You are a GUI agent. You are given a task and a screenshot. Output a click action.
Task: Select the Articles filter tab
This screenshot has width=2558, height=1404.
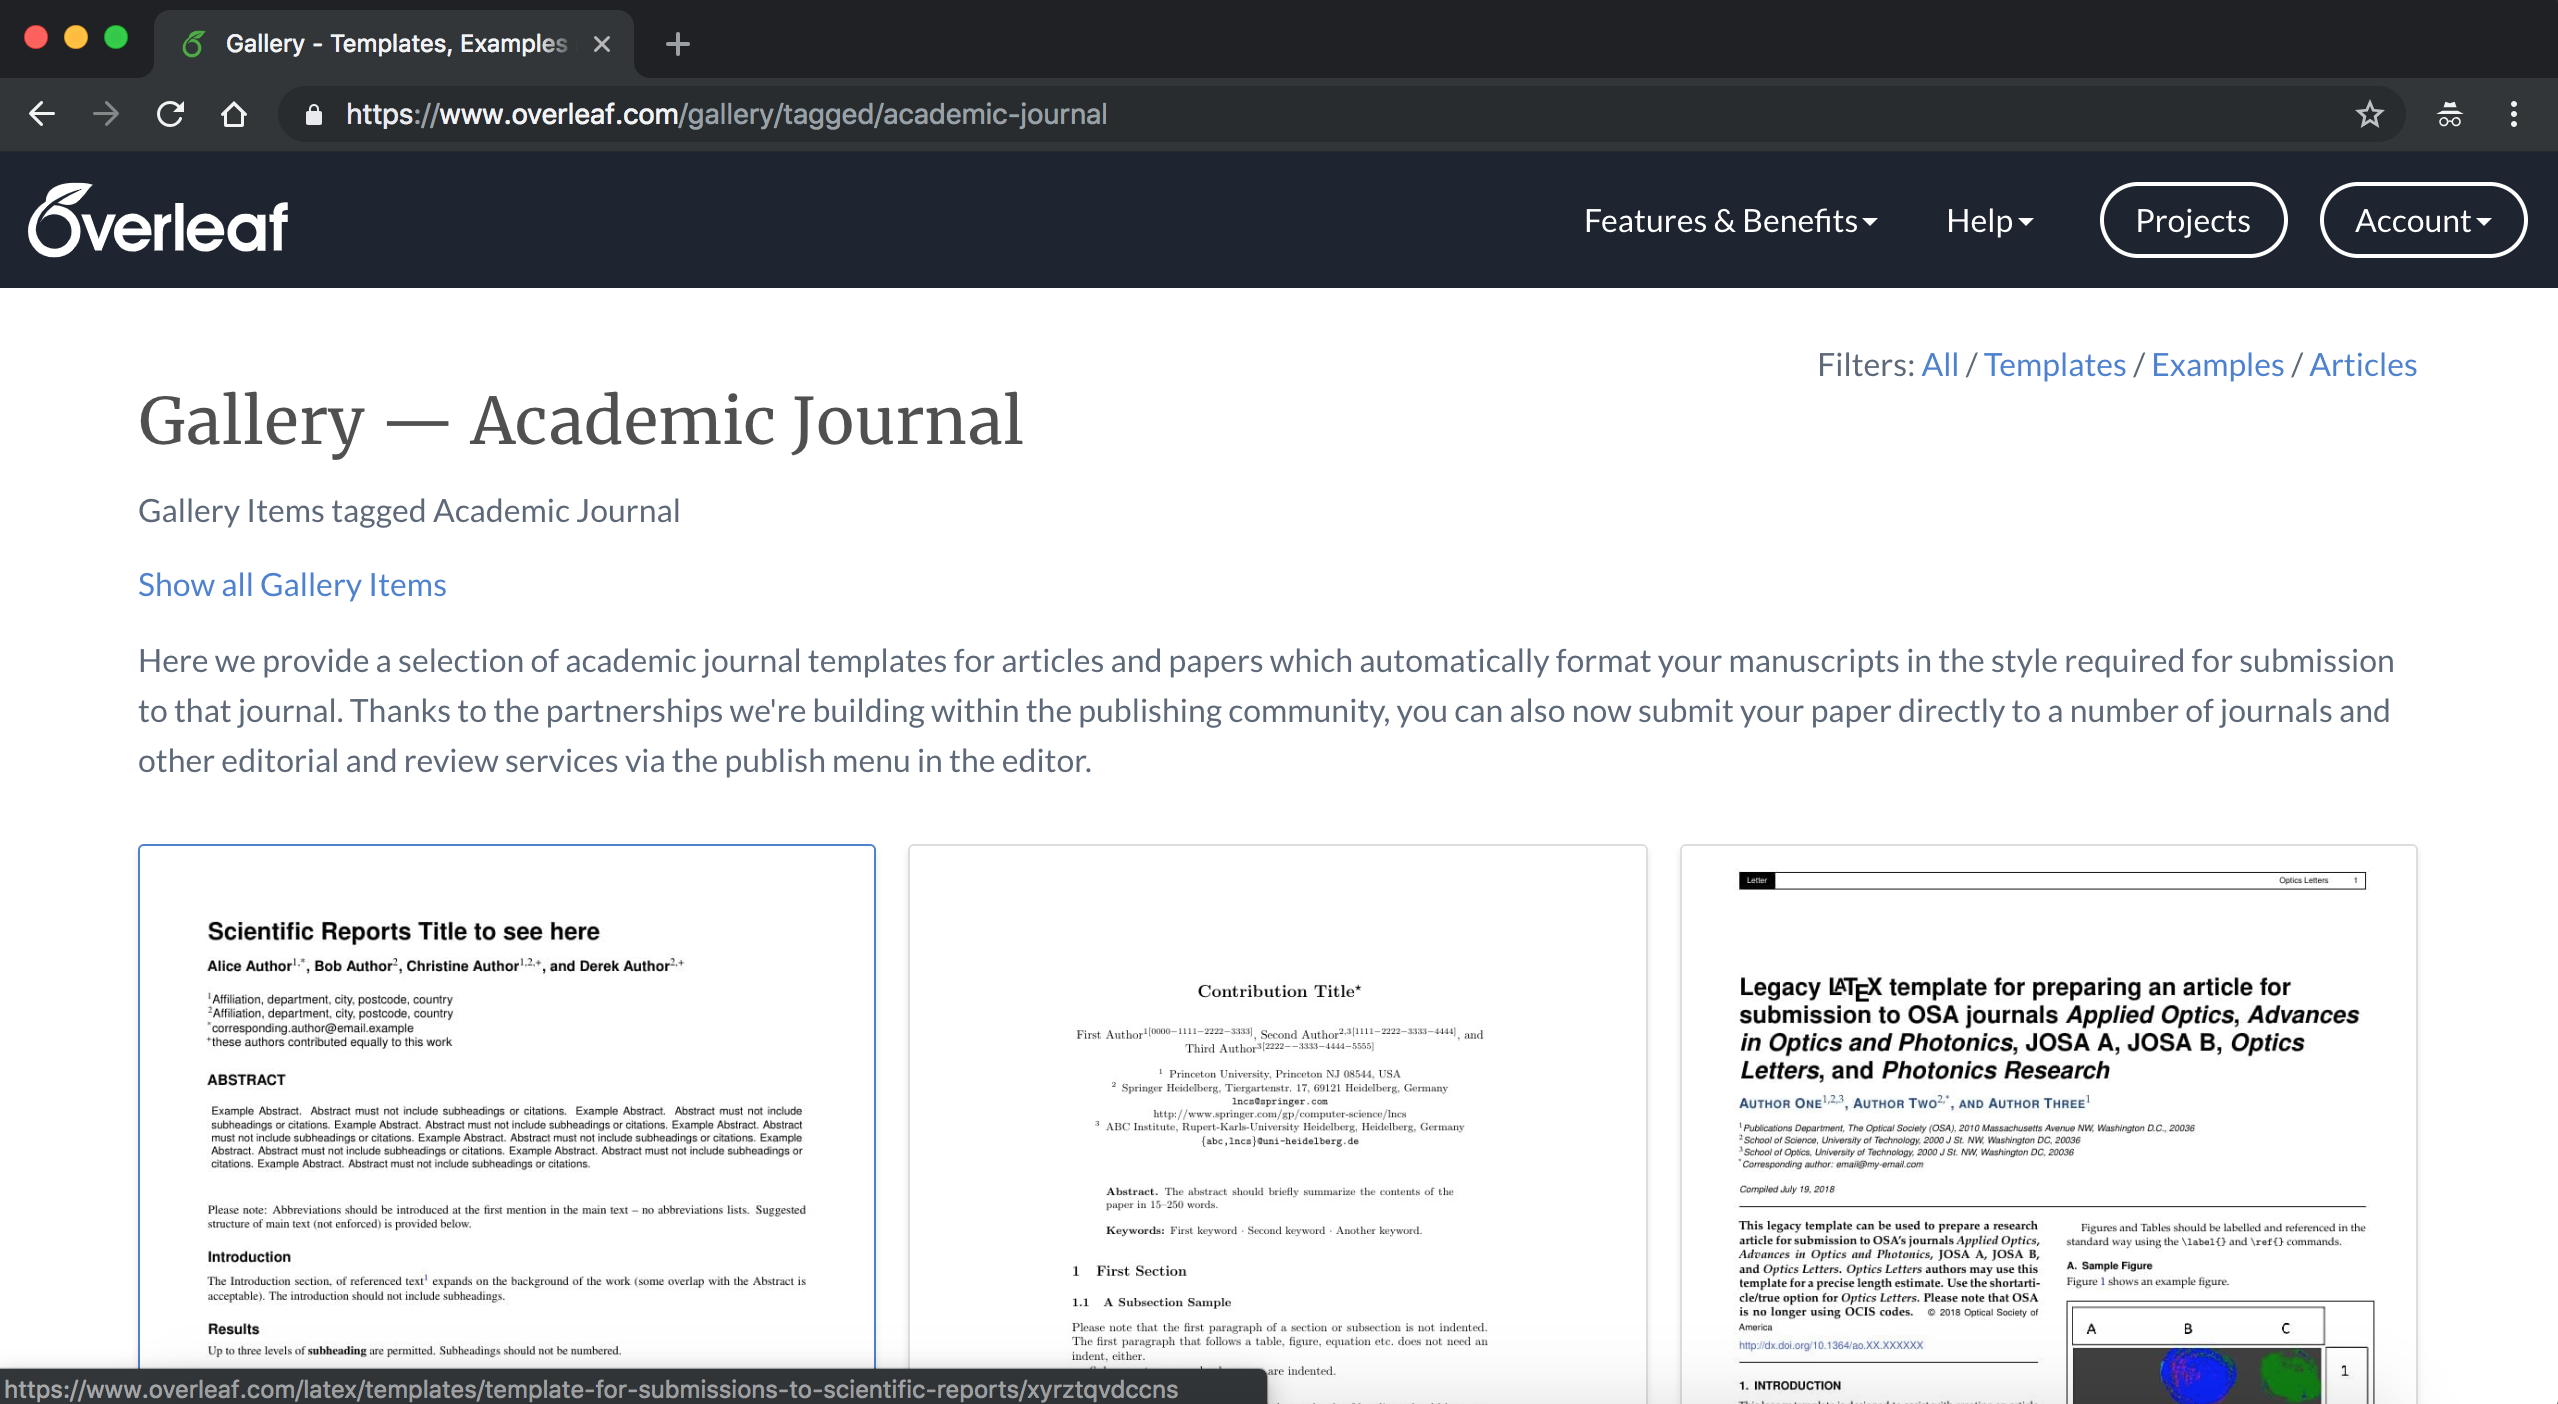click(x=2364, y=365)
